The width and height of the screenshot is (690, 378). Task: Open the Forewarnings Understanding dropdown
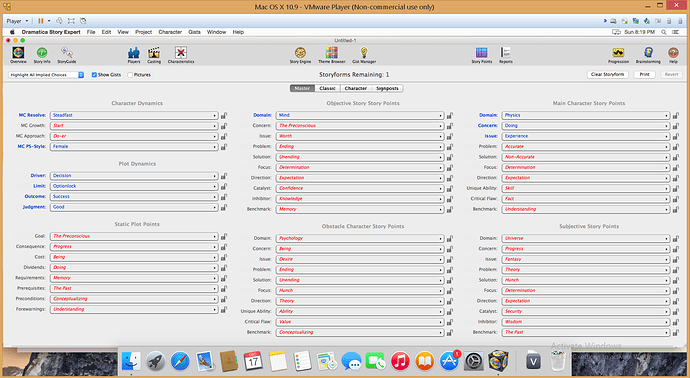(x=134, y=309)
